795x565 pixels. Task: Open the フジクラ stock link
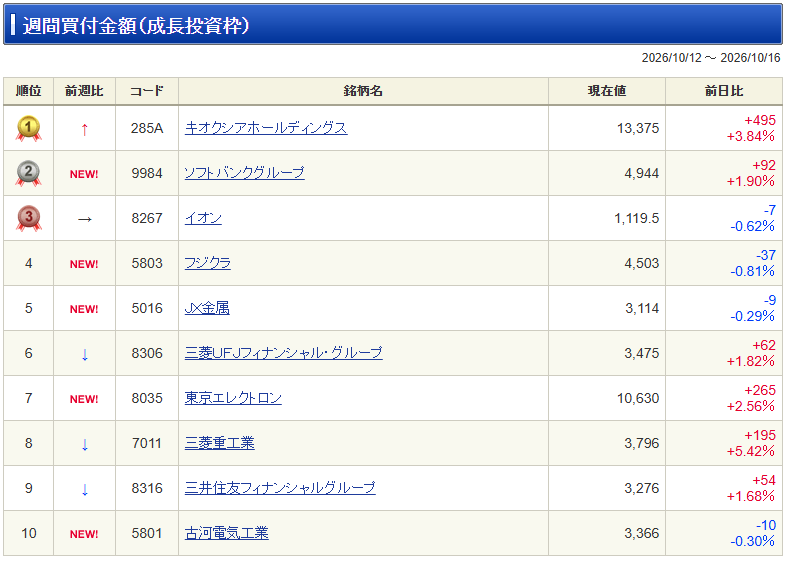(208, 263)
